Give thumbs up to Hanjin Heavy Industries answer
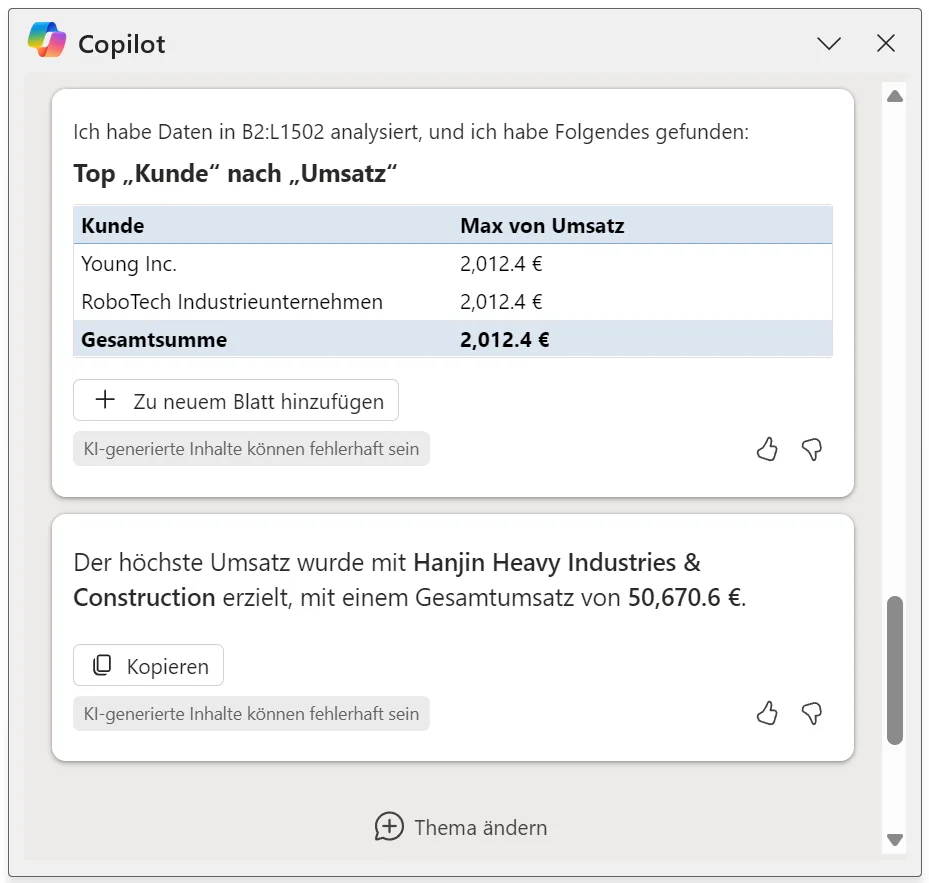Screen dimensions: 929x883 point(767,713)
